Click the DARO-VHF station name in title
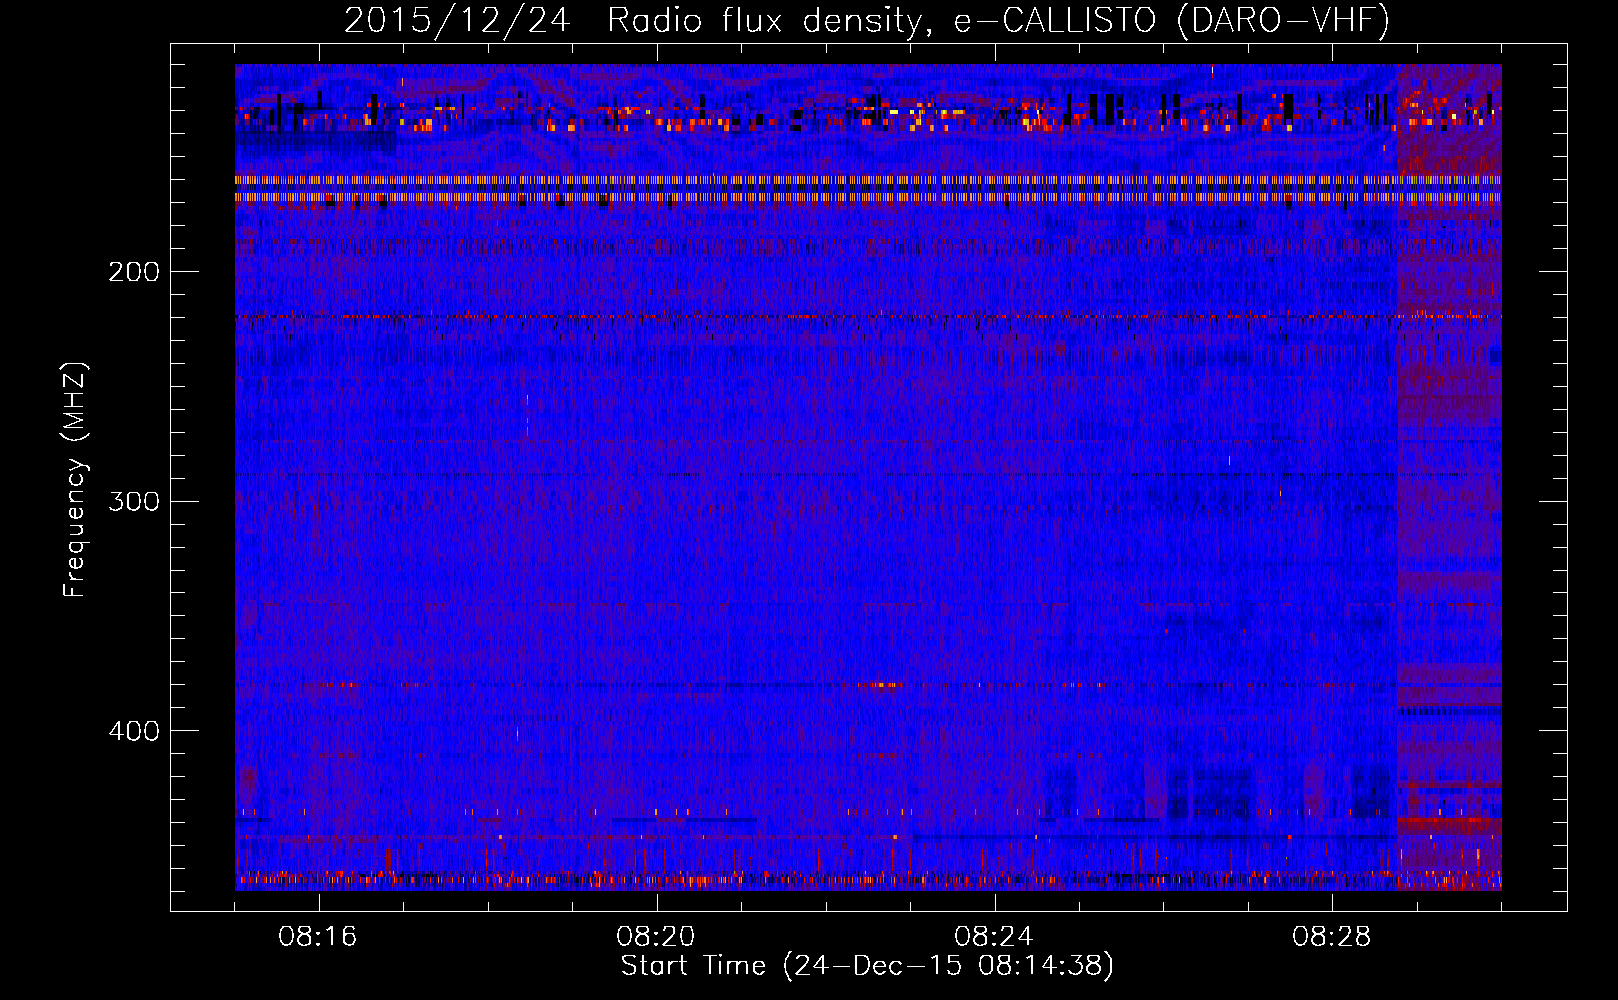Viewport: 1618px width, 1000px height. [x=1283, y=20]
